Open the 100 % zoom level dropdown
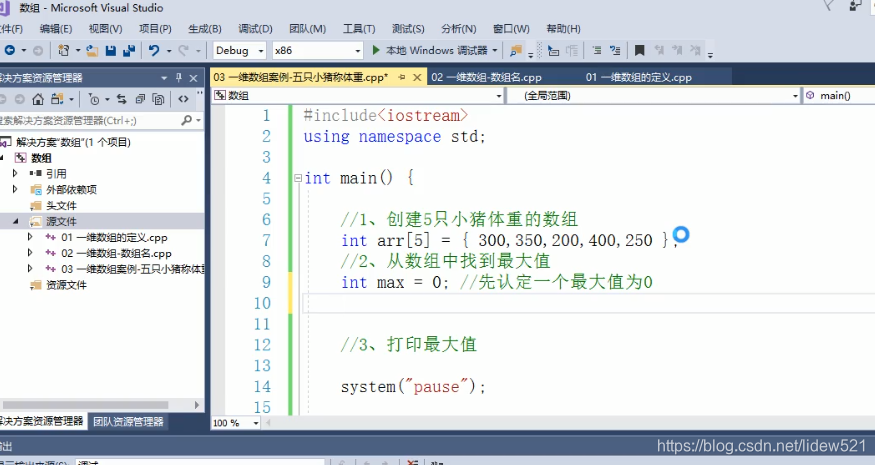This screenshot has width=875, height=465. click(x=236, y=423)
